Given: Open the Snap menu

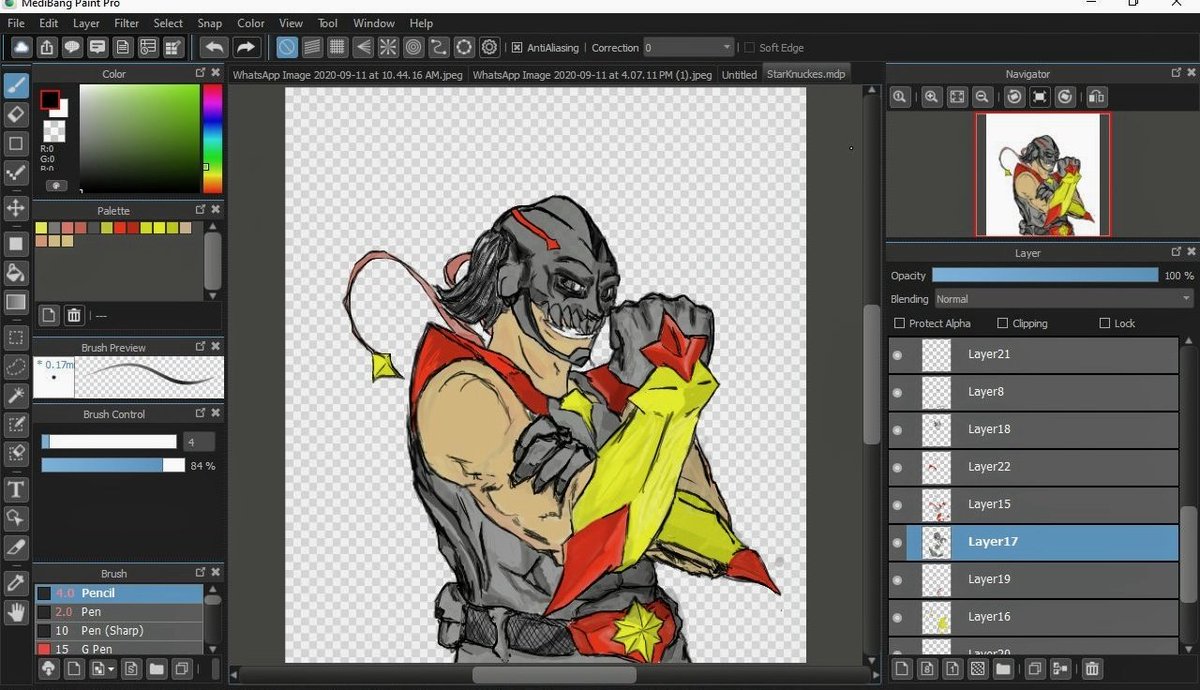Looking at the screenshot, I should (x=210, y=23).
